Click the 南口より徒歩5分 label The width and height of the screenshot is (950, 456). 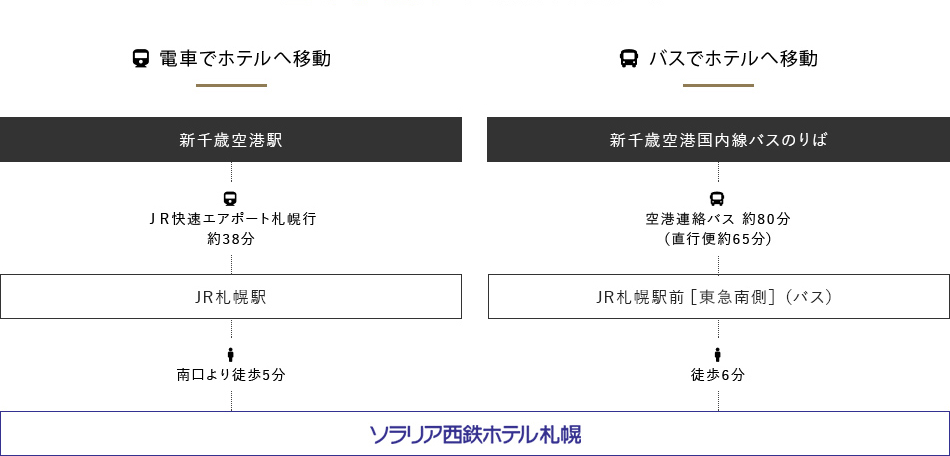(x=231, y=375)
